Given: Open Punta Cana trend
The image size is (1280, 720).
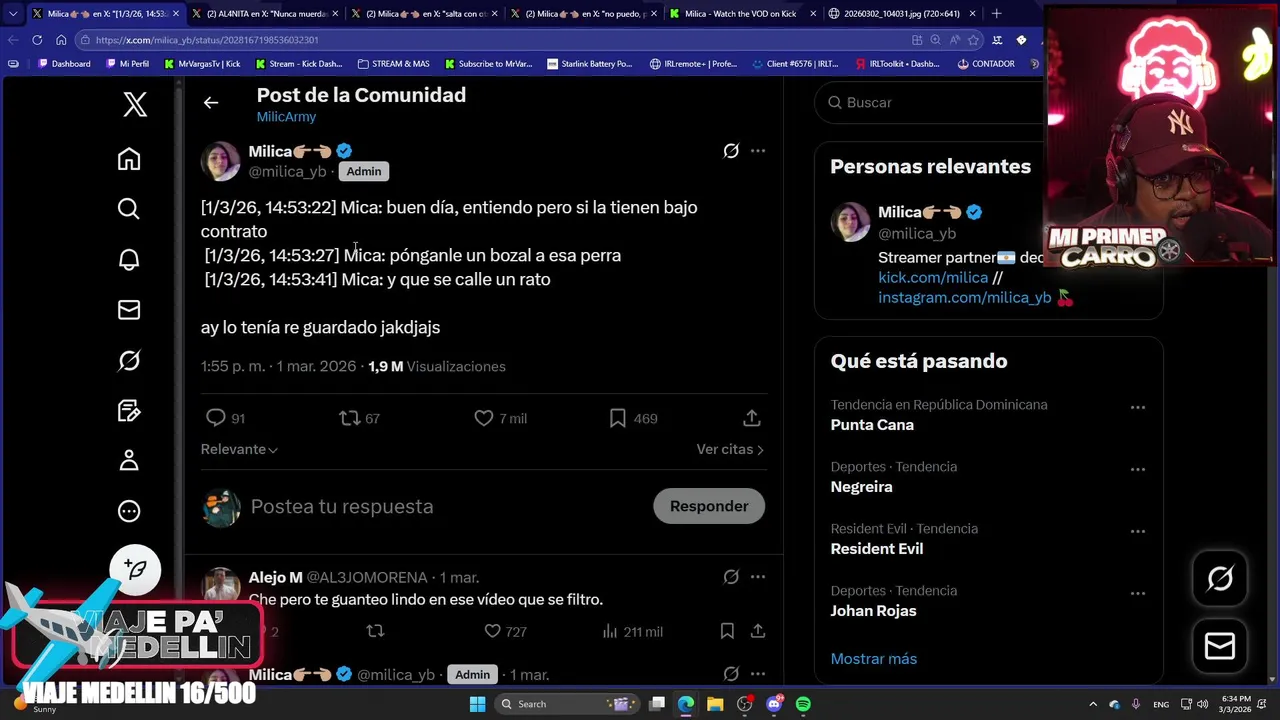Looking at the screenshot, I should point(872,425).
